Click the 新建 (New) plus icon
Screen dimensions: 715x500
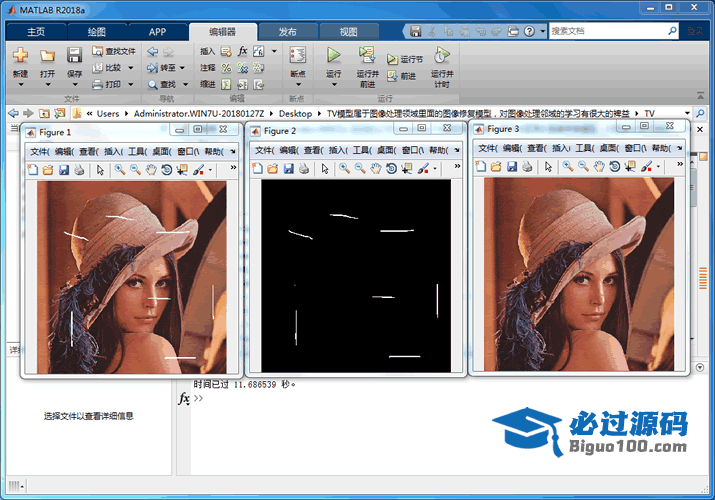coord(20,56)
